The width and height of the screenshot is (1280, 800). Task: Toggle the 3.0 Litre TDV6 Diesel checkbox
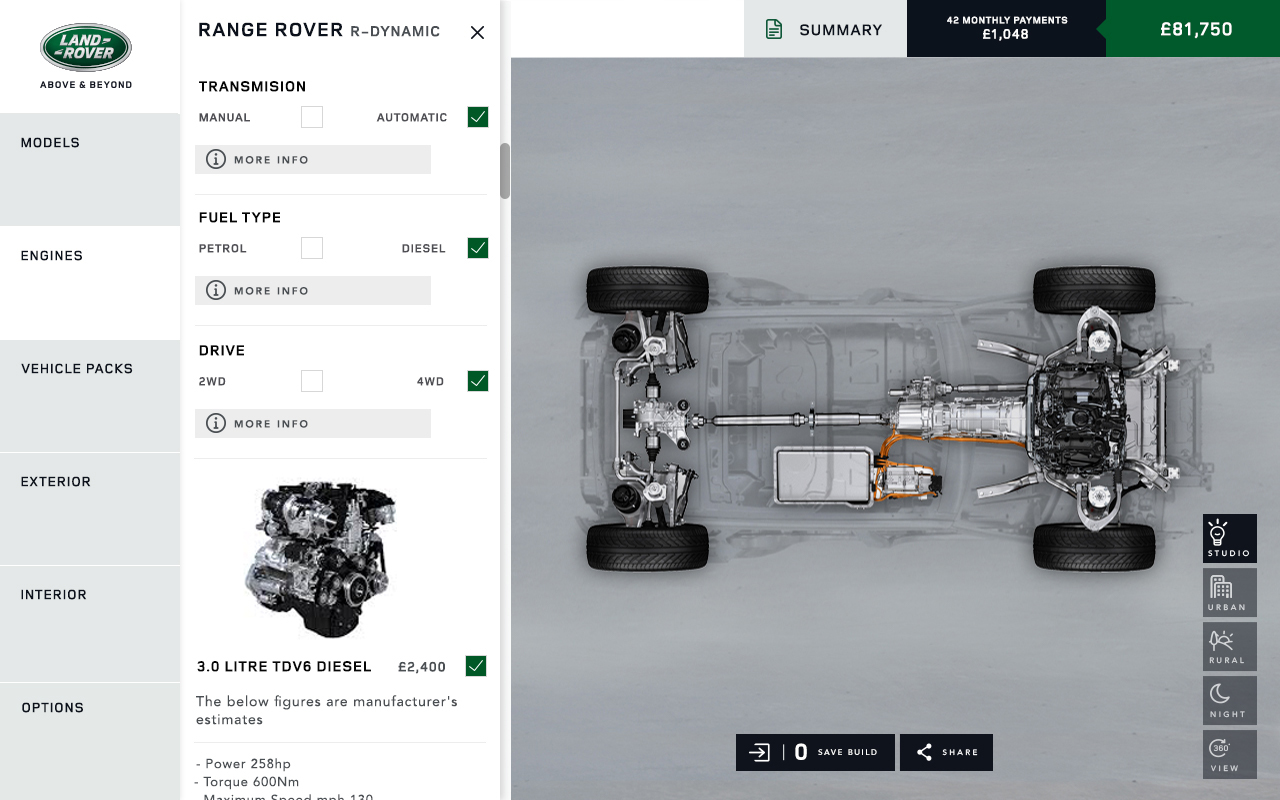476,666
